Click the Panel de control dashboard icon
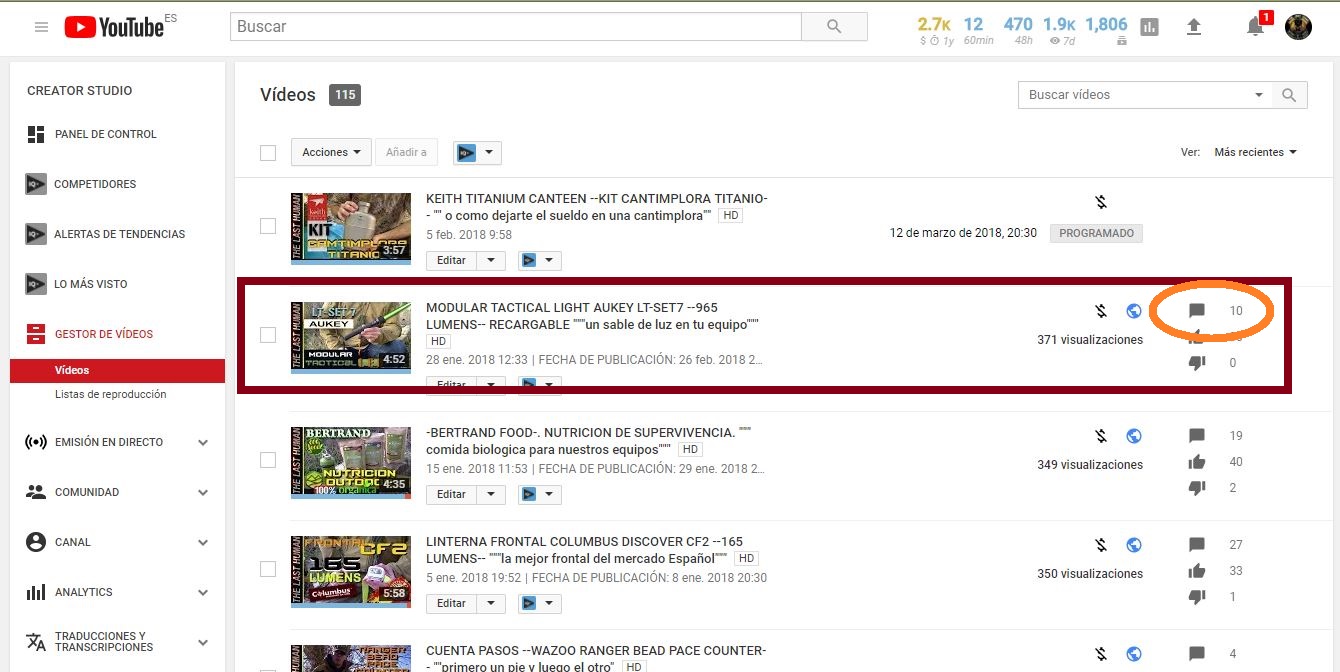Screen dimensions: 1340x672 click(36, 134)
